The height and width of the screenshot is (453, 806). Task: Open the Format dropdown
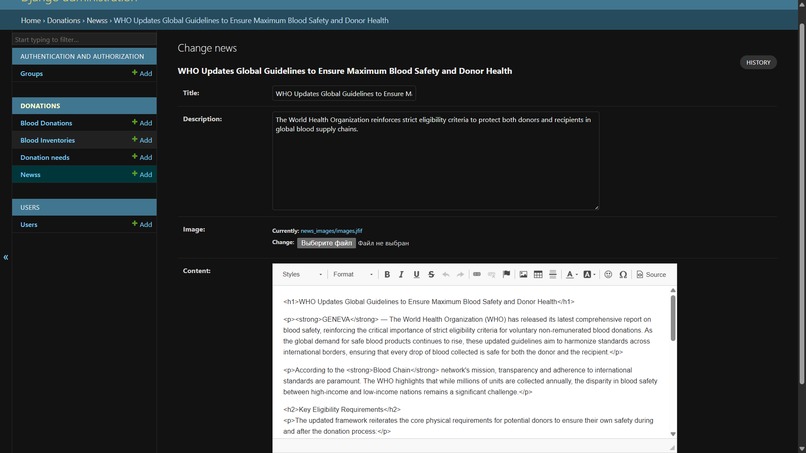(353, 275)
